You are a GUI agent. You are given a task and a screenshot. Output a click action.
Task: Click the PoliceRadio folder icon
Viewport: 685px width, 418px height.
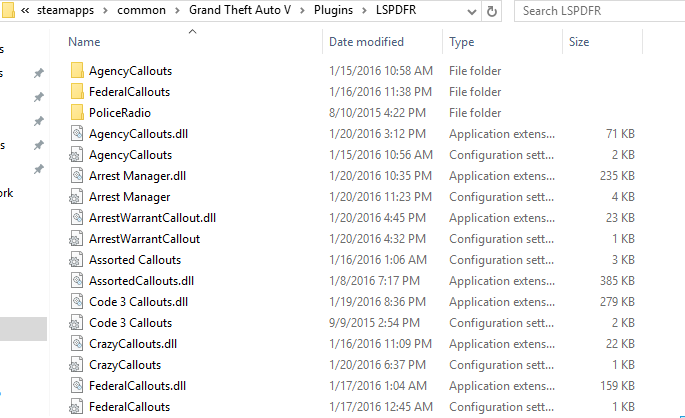pos(77,112)
